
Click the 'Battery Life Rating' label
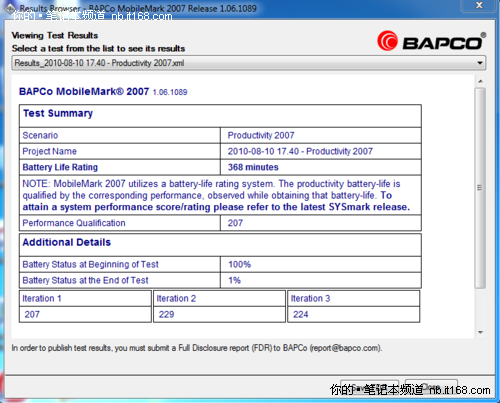[x=60, y=167]
